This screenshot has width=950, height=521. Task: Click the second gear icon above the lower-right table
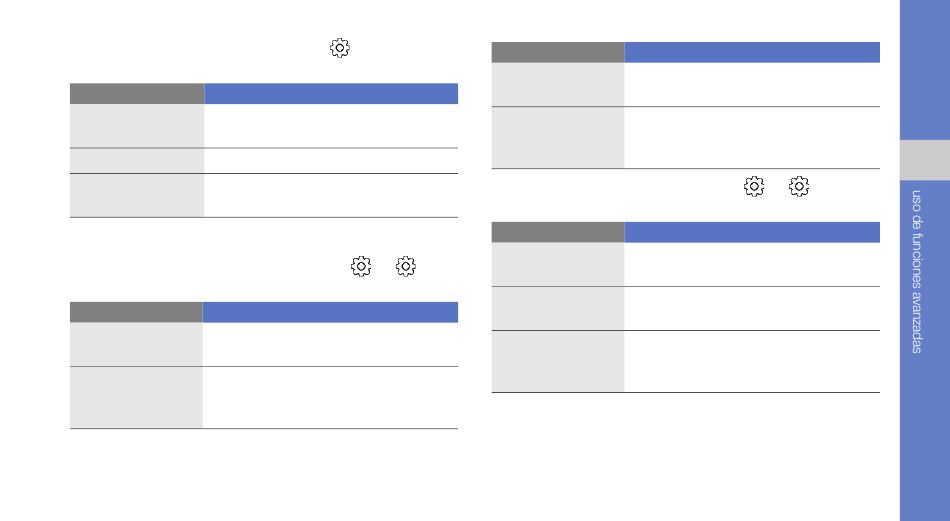(x=799, y=187)
